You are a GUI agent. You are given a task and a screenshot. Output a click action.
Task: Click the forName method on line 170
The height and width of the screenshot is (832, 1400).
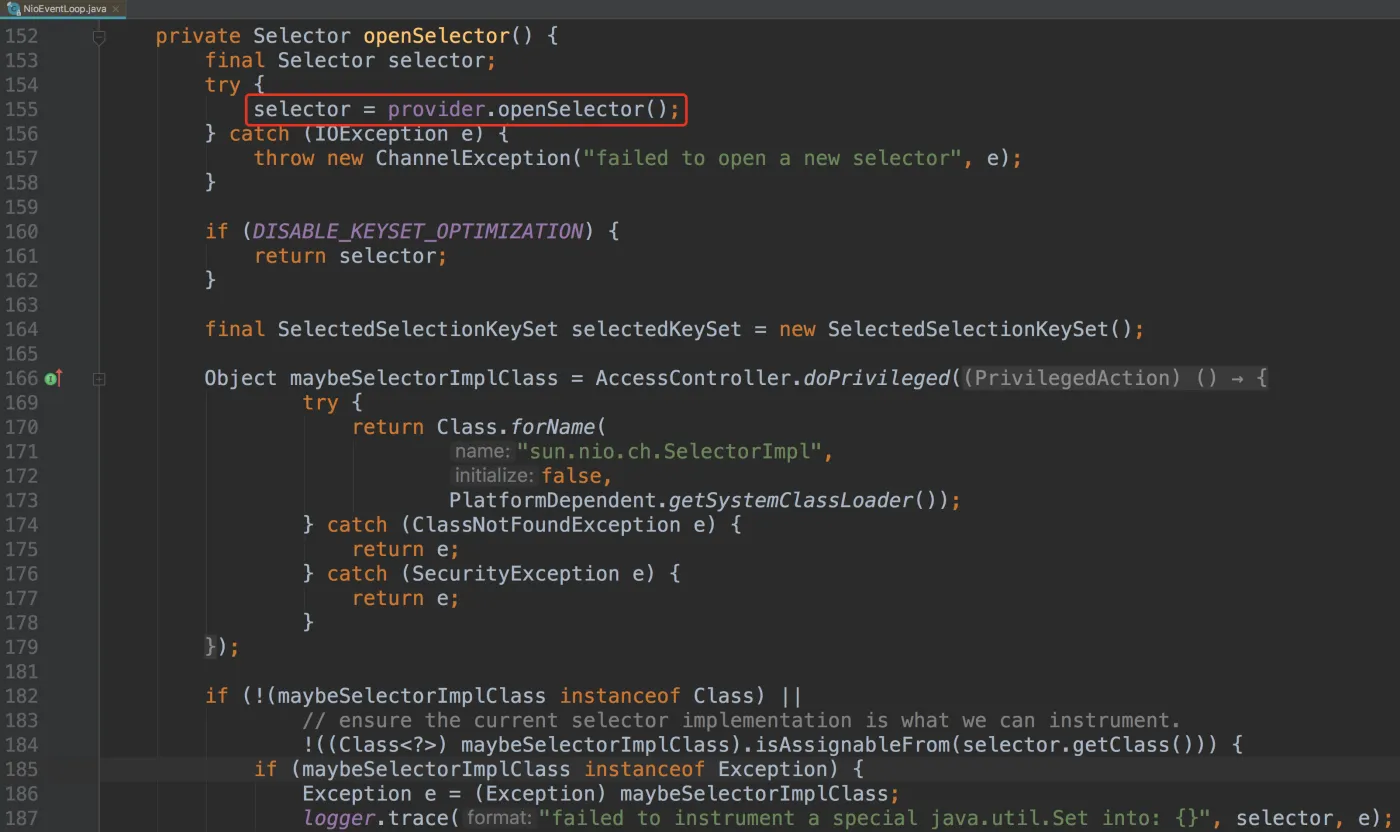553,427
